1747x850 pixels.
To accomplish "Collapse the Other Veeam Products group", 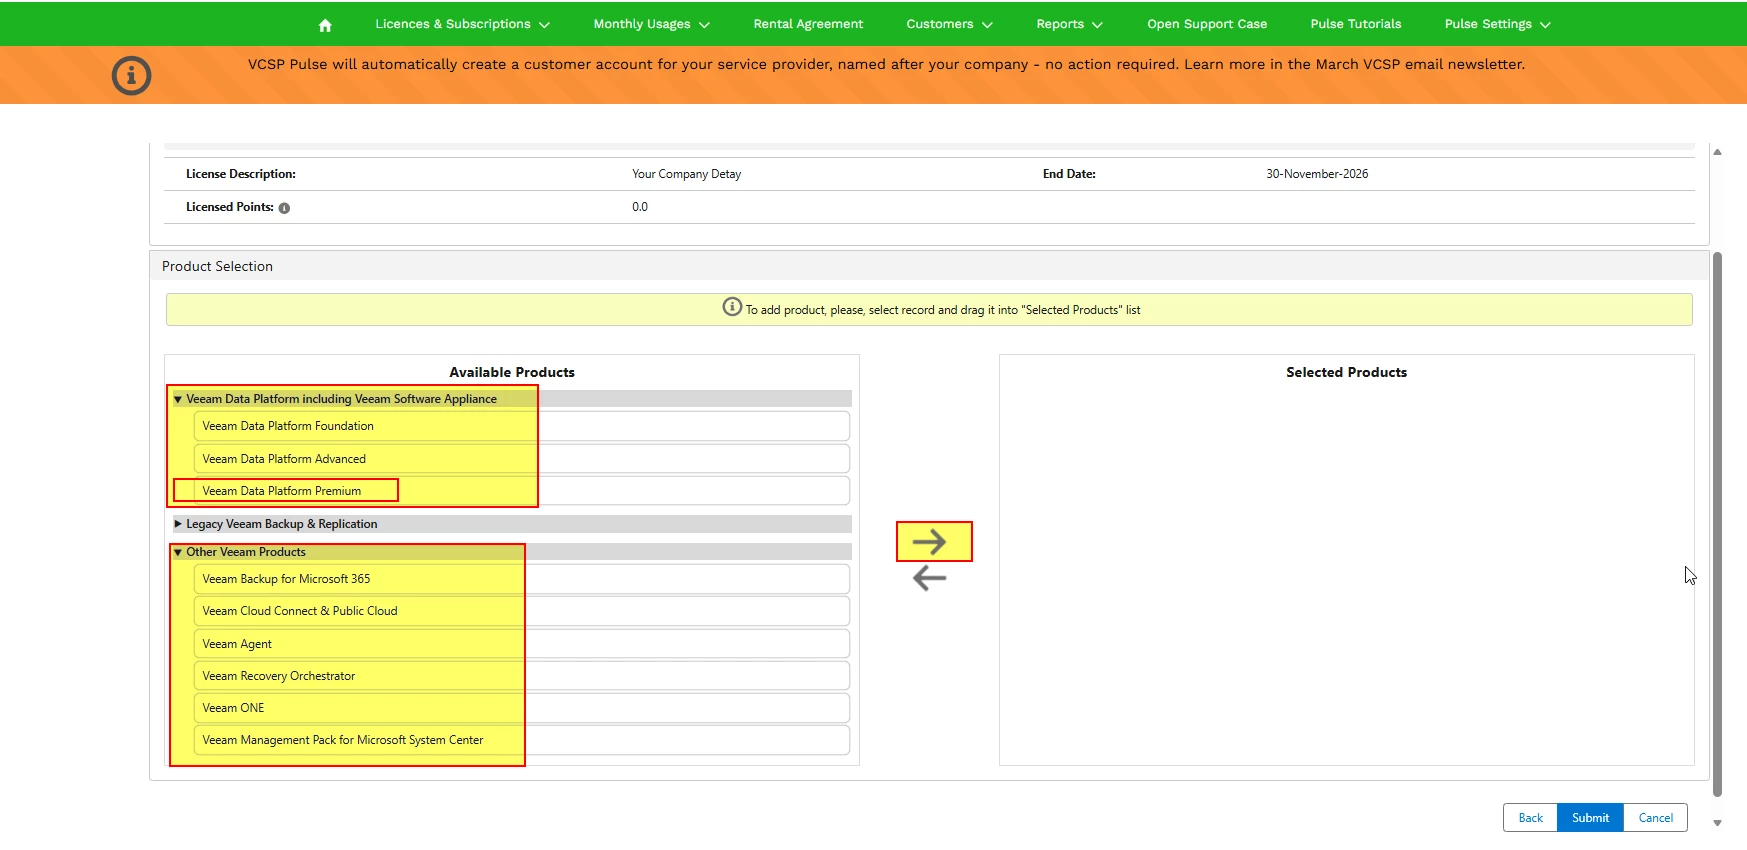I will (x=178, y=552).
